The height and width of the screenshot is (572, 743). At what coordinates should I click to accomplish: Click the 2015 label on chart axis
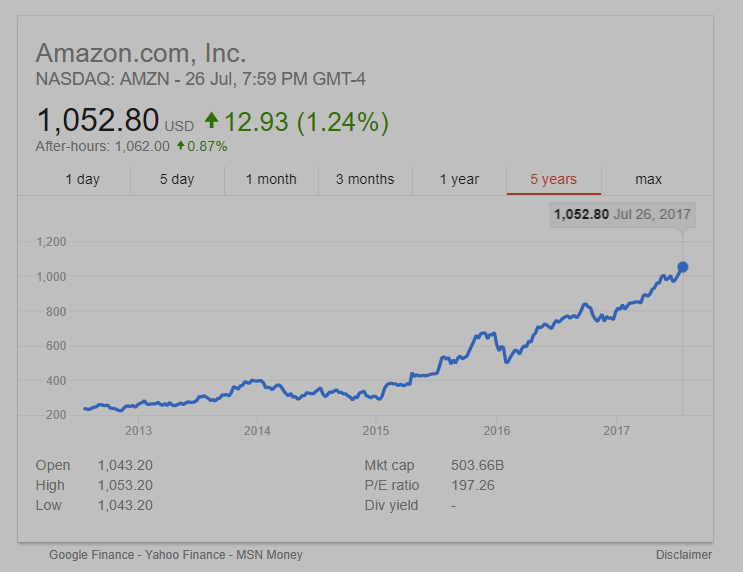pyautogui.click(x=376, y=431)
